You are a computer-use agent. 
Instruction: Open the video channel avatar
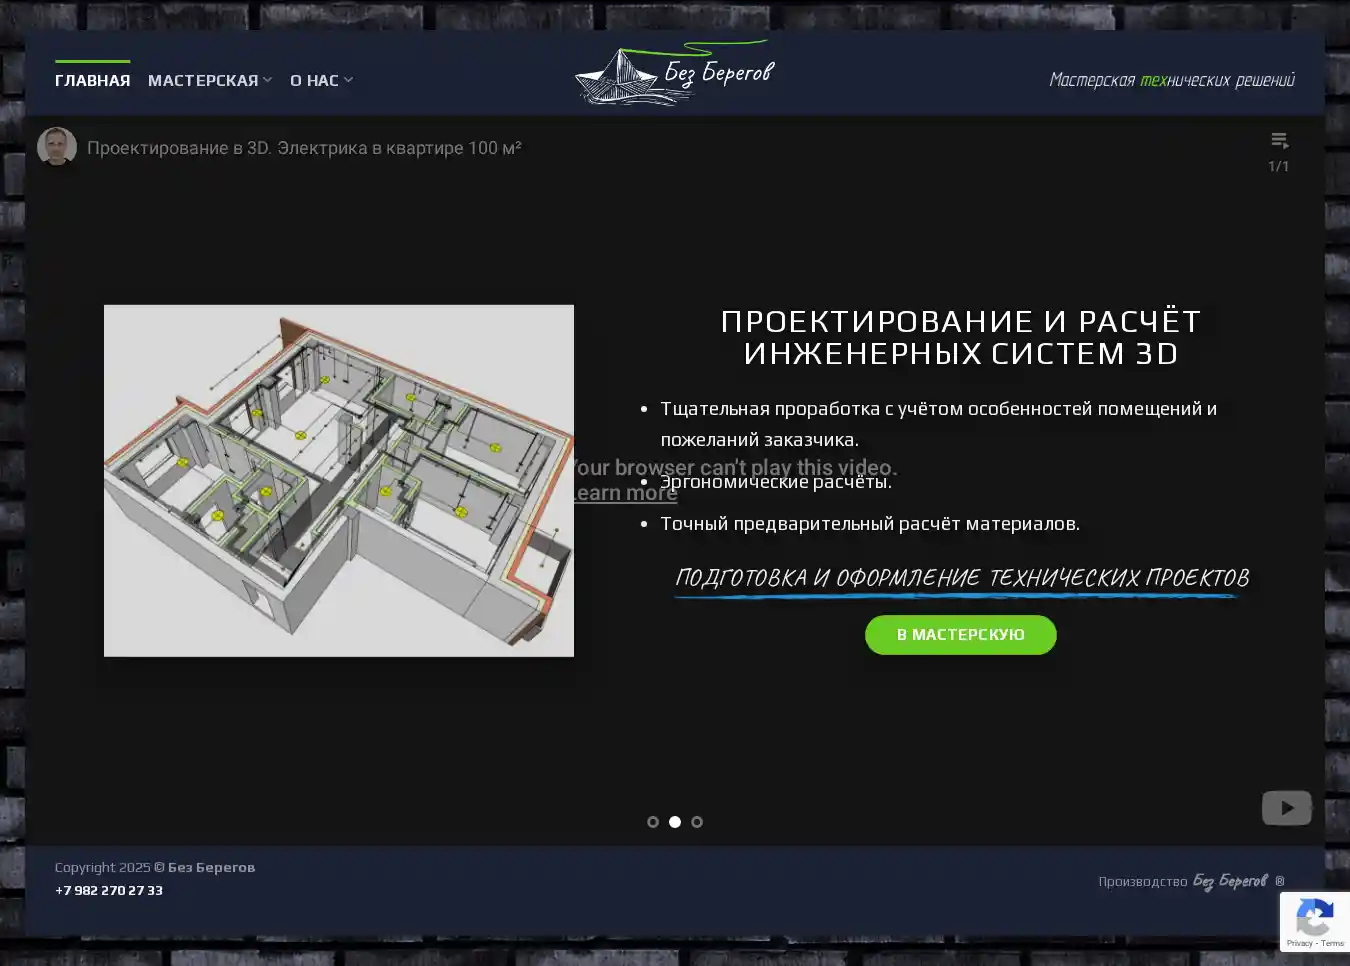57,148
